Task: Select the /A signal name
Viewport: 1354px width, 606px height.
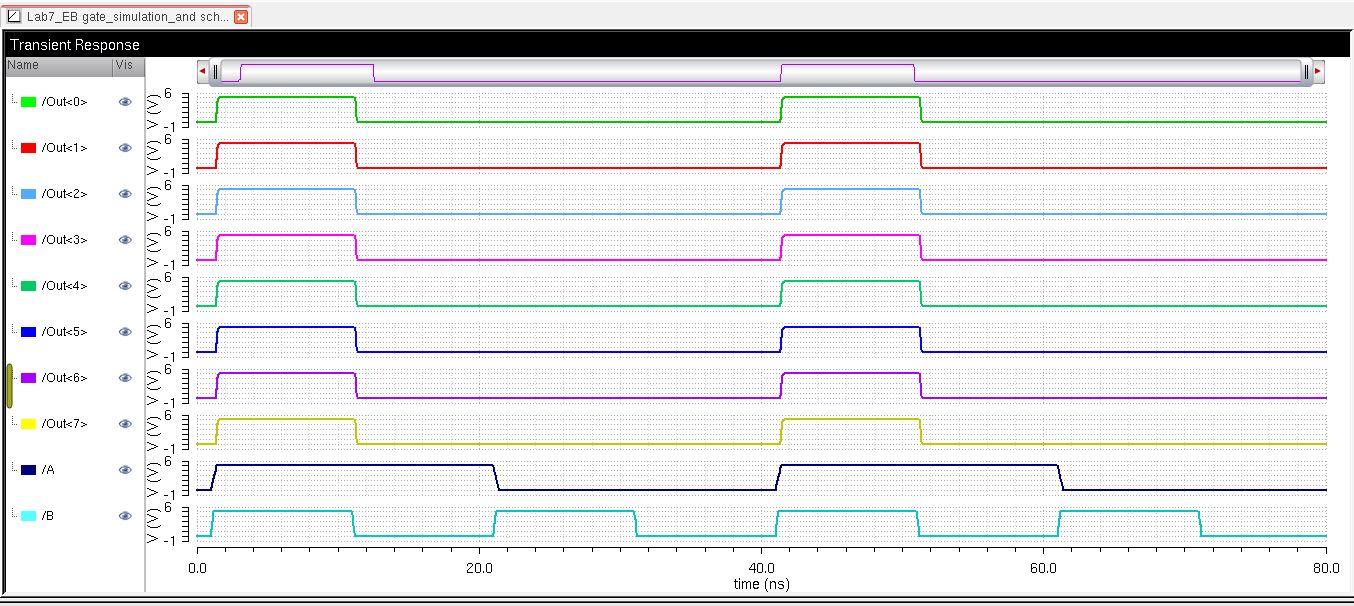Action: (x=47, y=470)
